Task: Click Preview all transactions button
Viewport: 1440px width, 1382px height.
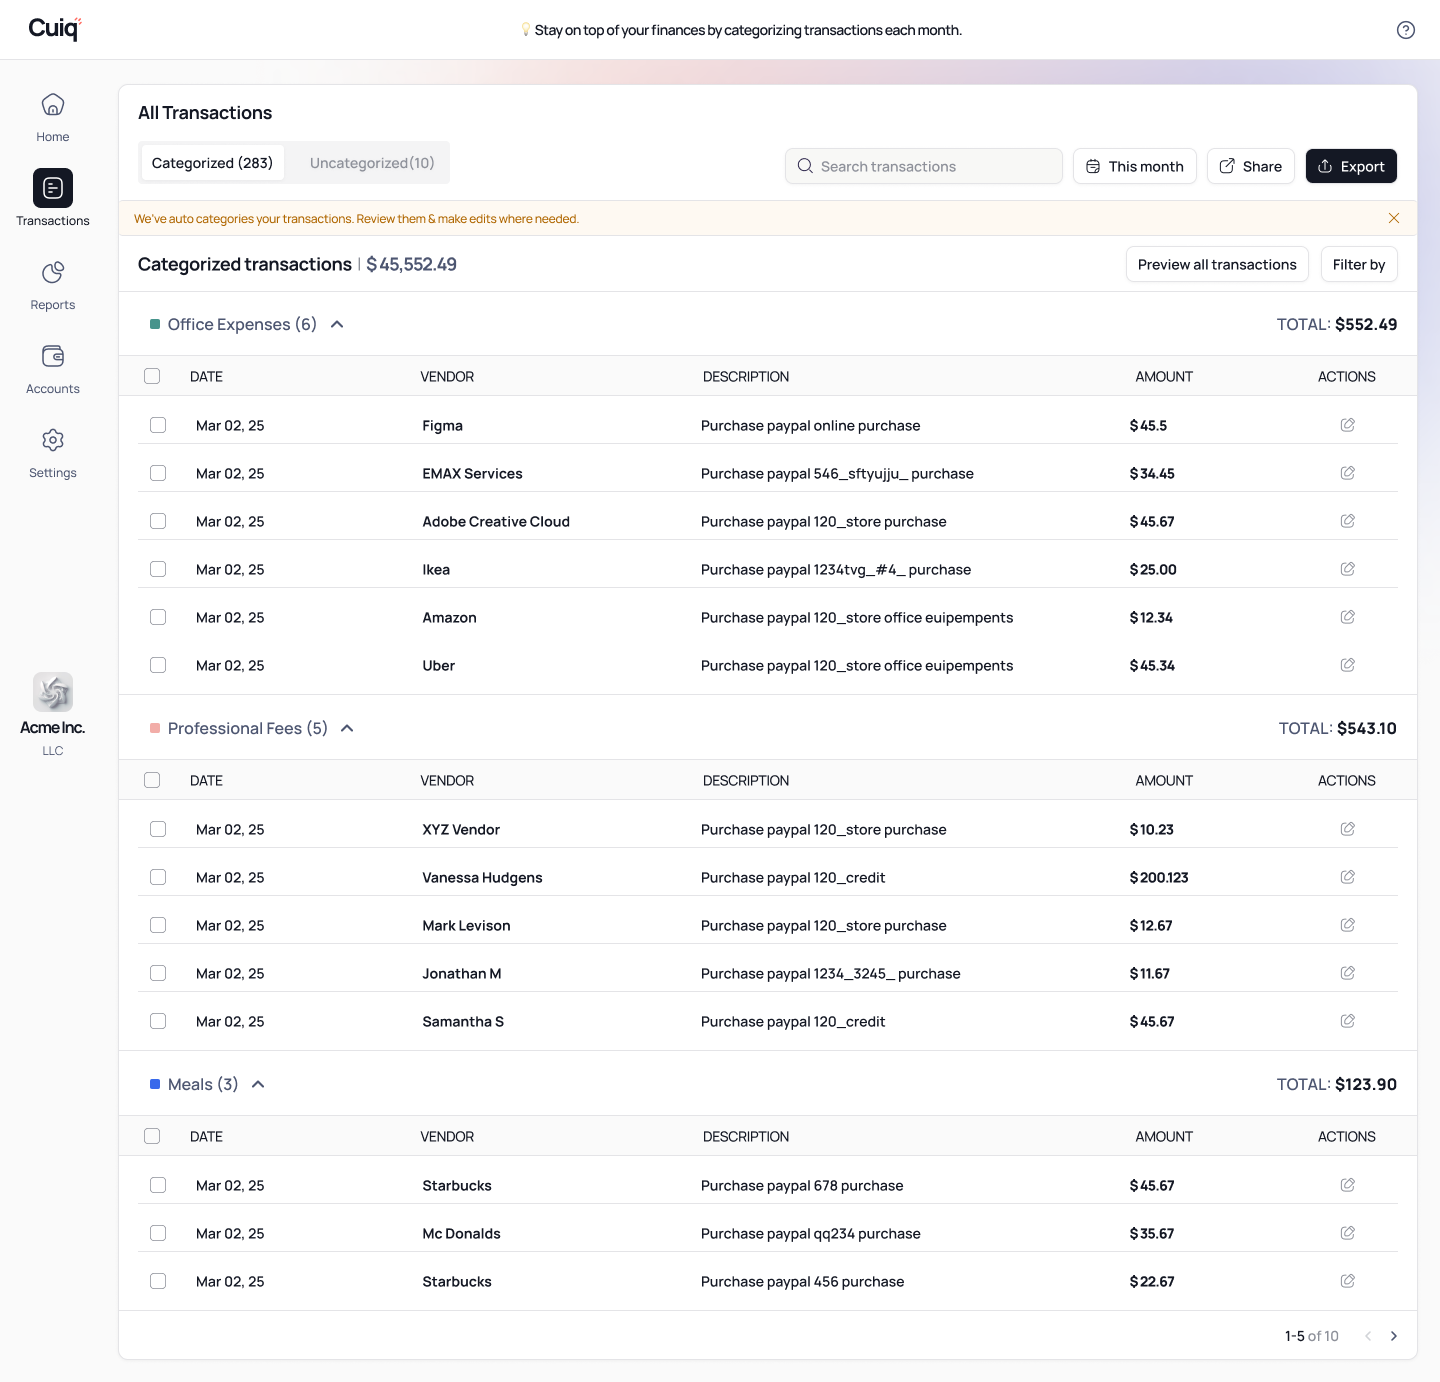Action: (1217, 264)
